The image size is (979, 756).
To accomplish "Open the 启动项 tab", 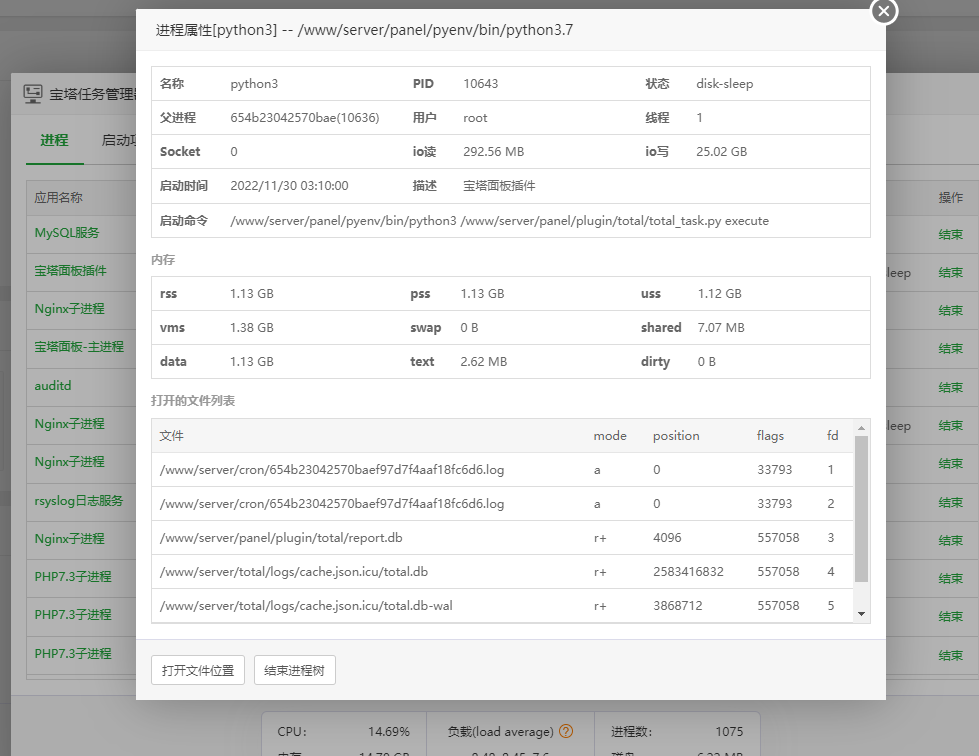I will (123, 142).
